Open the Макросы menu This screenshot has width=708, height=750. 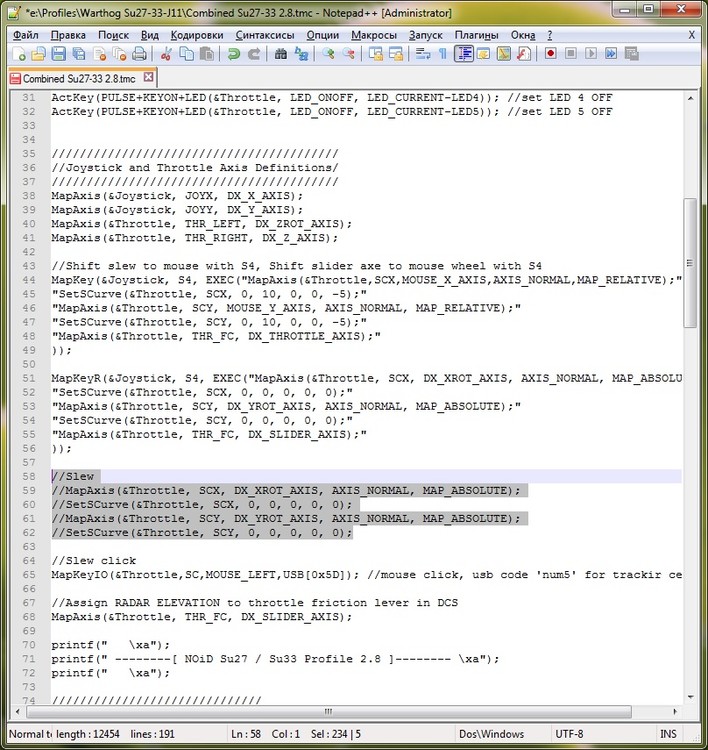(374, 35)
